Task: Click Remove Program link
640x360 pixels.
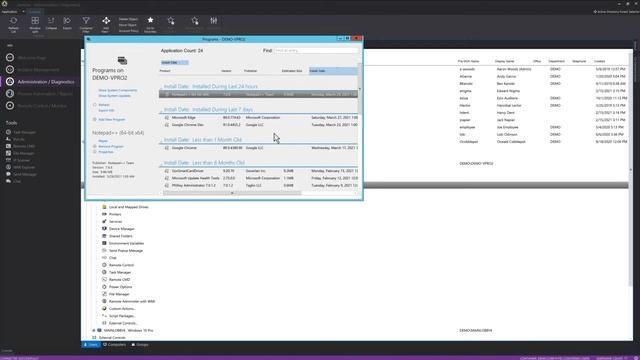Action: point(111,147)
